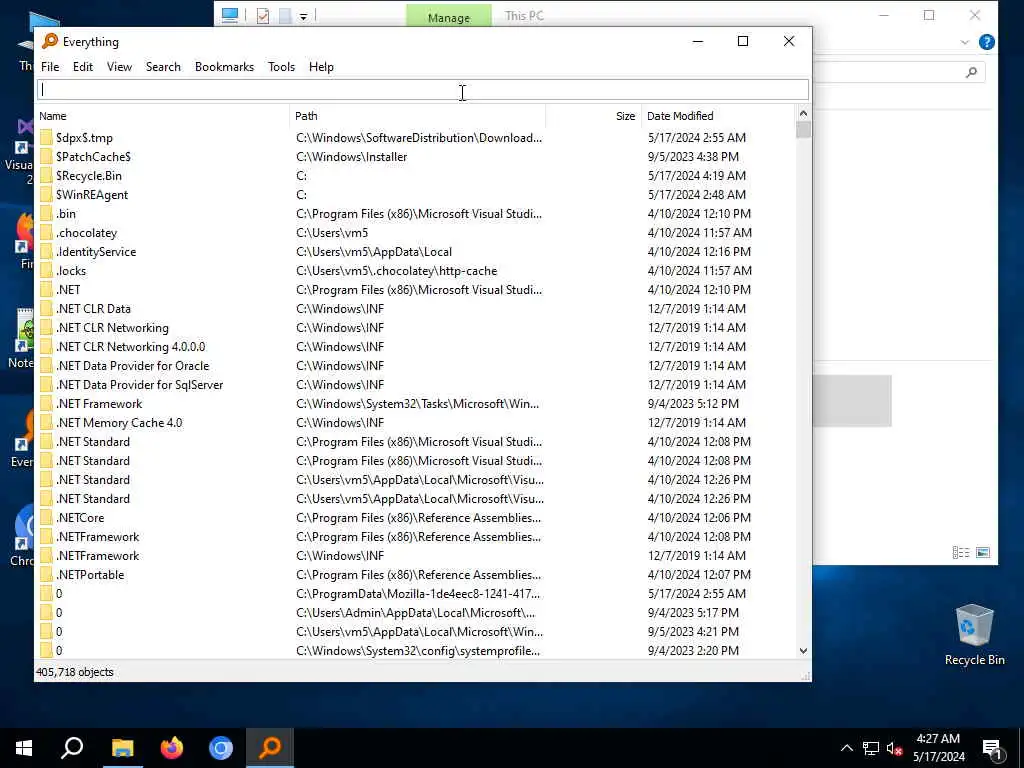Open Quick Access Toolbar dropdown in This PC
The height and width of the screenshot is (768, 1024).
pyautogui.click(x=304, y=16)
